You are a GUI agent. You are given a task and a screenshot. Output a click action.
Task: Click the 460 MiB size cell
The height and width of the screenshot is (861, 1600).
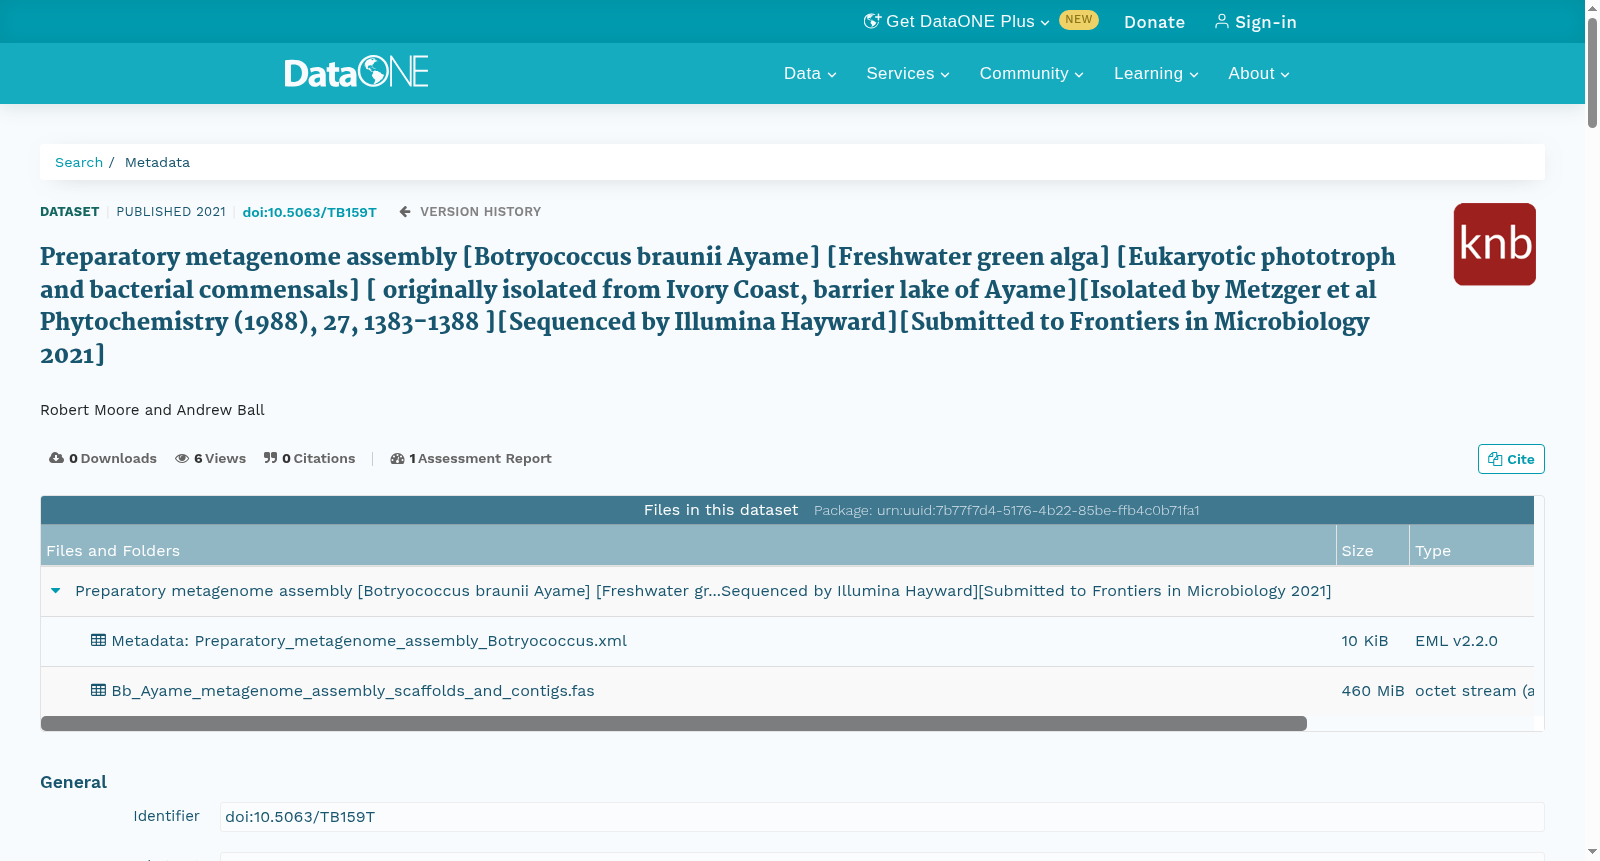[x=1373, y=691]
